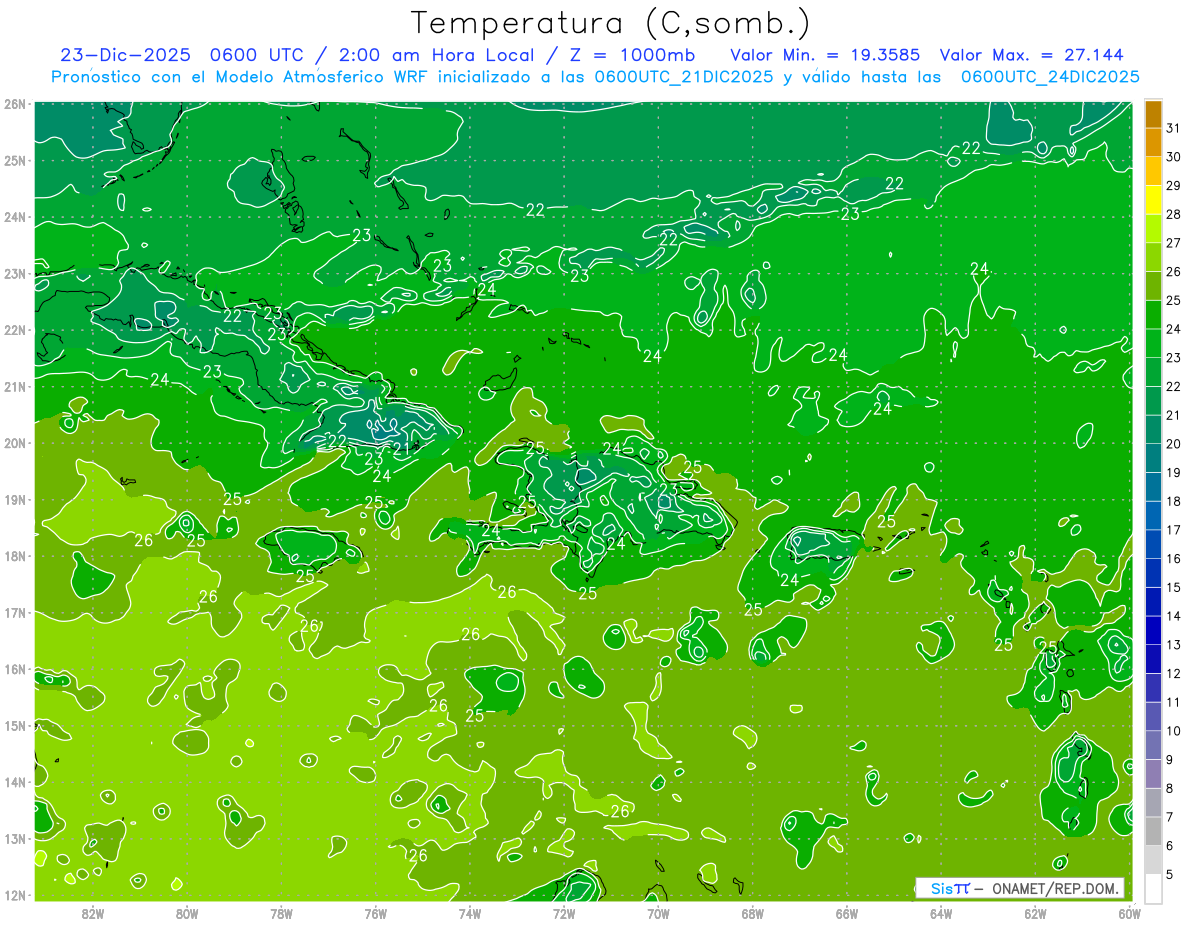
Task: Click the color scale tick label "28"
Action: coord(1174,214)
